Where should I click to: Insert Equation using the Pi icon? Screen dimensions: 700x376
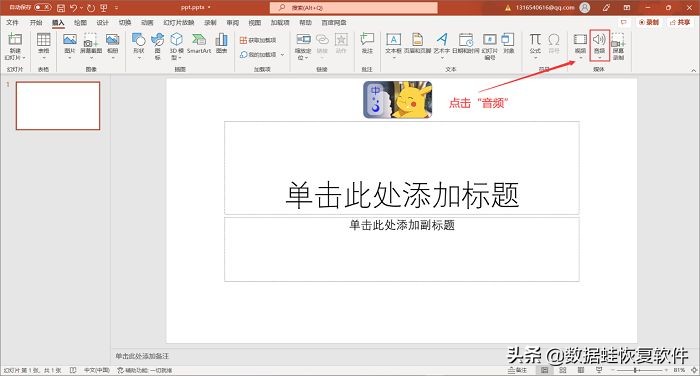click(535, 39)
